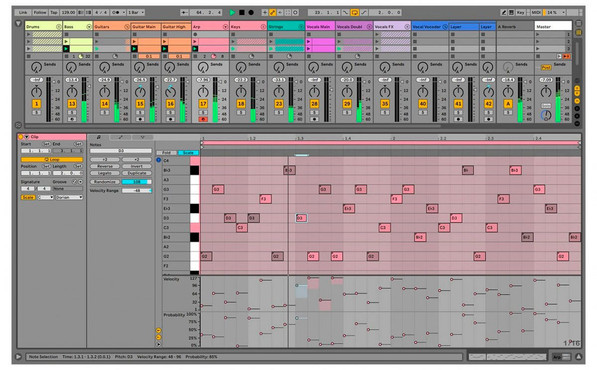
Task: Stop playback with the Stop button
Action: click(x=242, y=13)
